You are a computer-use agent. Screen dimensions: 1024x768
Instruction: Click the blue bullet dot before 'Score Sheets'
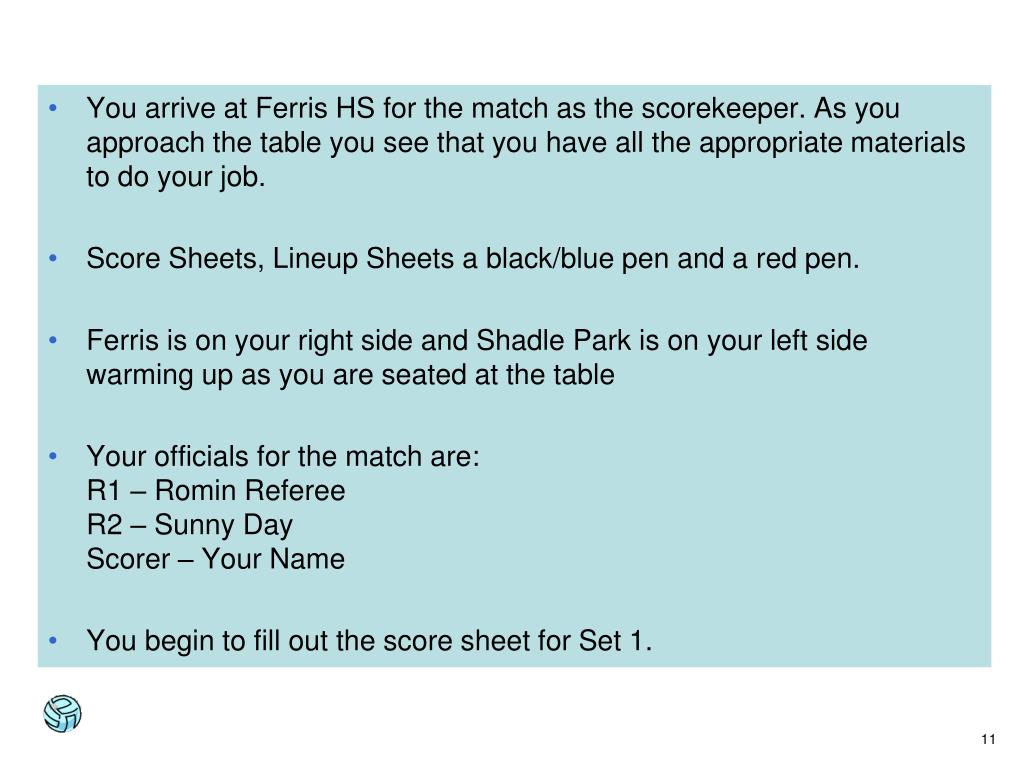pyautogui.click(x=54, y=259)
